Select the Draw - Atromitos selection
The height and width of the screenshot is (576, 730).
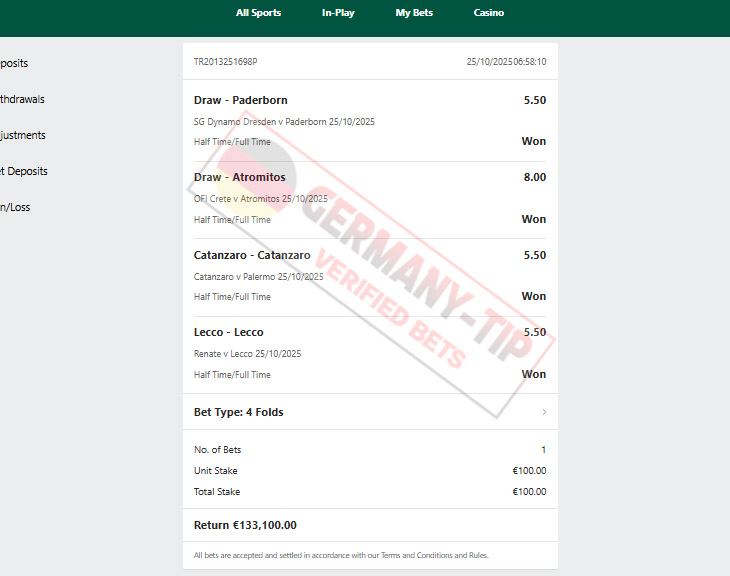(240, 177)
